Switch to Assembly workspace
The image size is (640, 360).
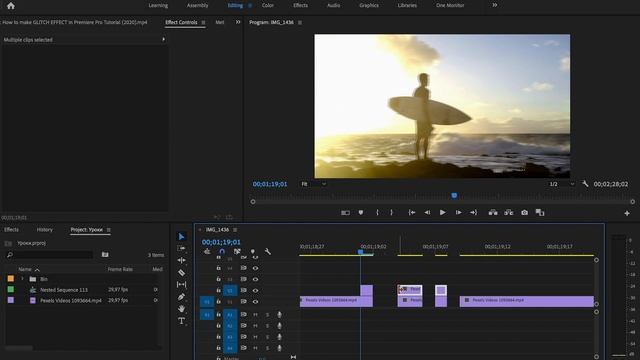(198, 5)
